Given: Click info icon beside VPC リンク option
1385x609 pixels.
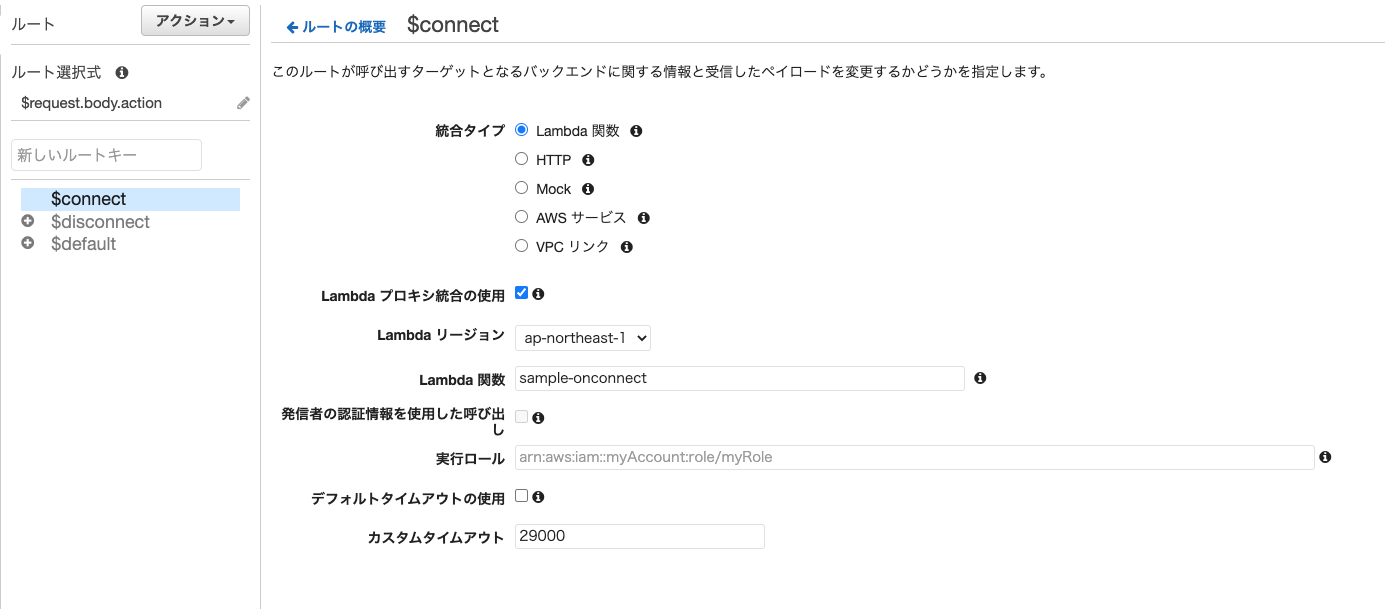Looking at the screenshot, I should [627, 246].
